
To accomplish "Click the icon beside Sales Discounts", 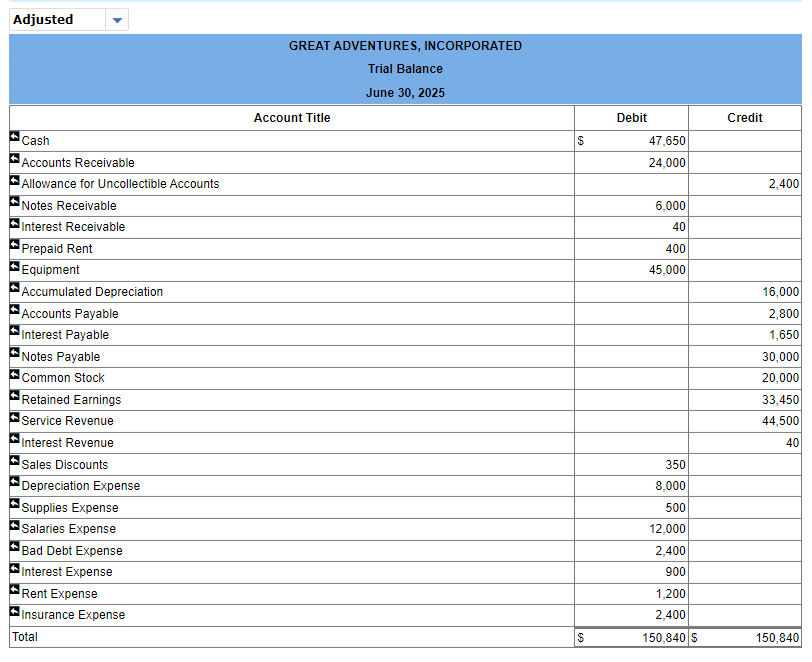I will click(x=14, y=459).
